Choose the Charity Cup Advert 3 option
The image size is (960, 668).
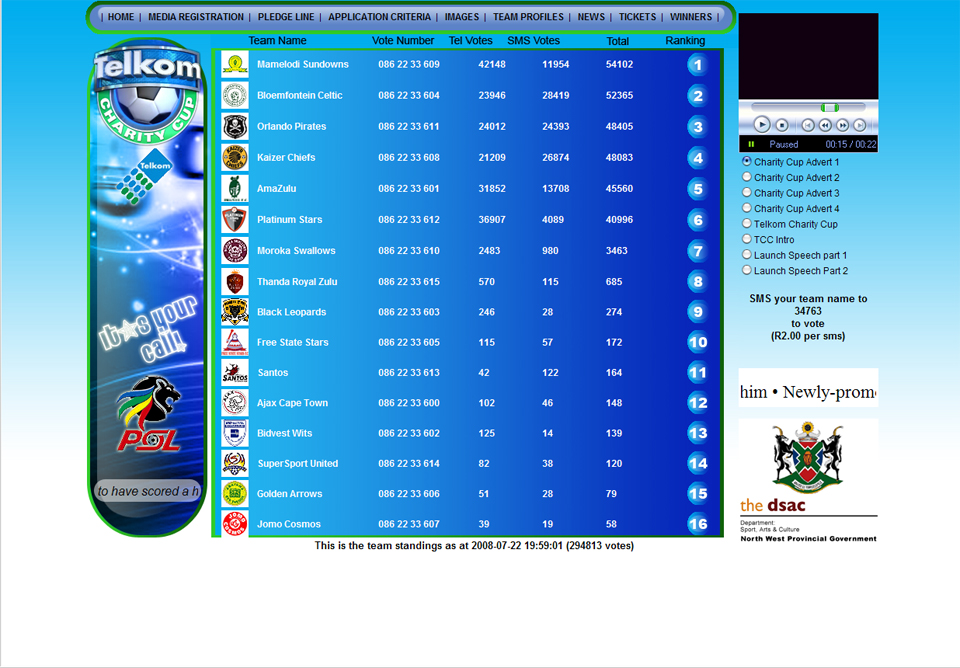[x=746, y=192]
